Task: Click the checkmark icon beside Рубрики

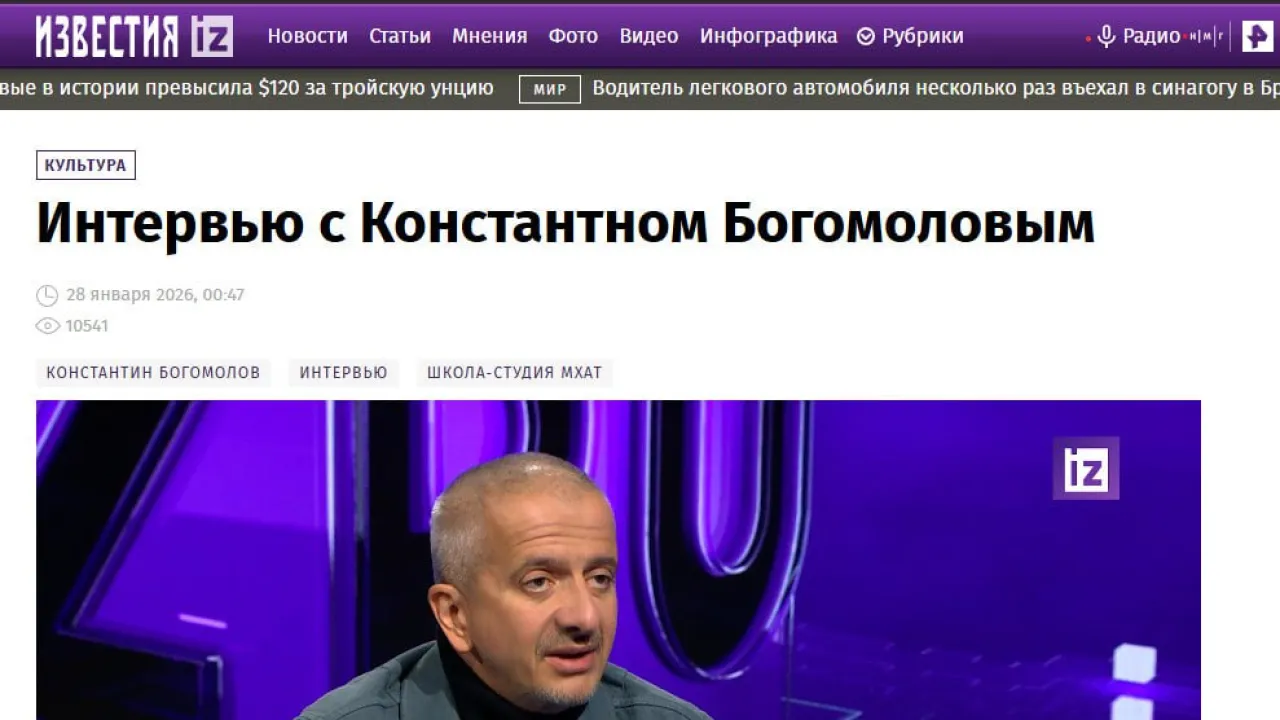Action: [x=866, y=37]
